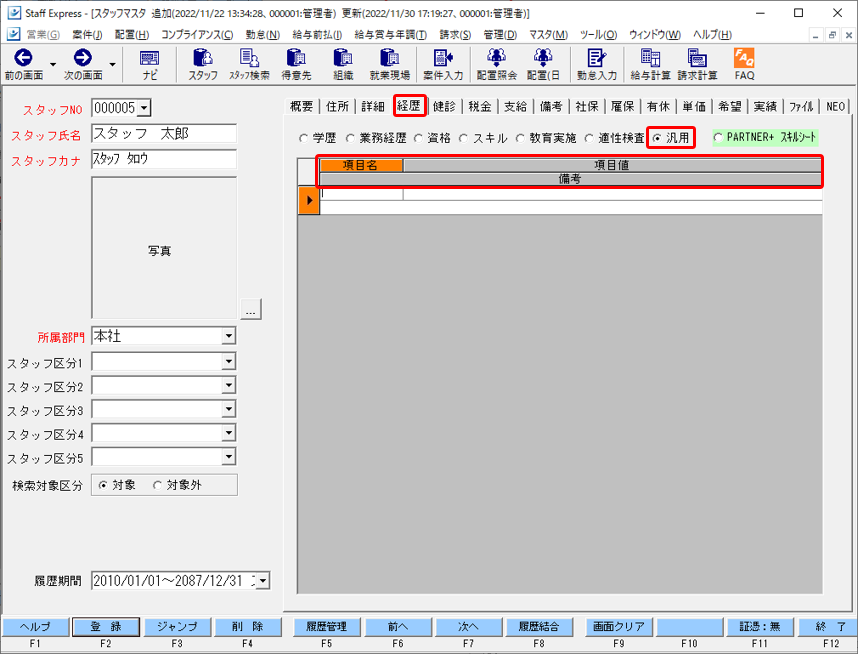Select the 学歴 radio button
The height and width of the screenshot is (654, 858).
point(303,138)
